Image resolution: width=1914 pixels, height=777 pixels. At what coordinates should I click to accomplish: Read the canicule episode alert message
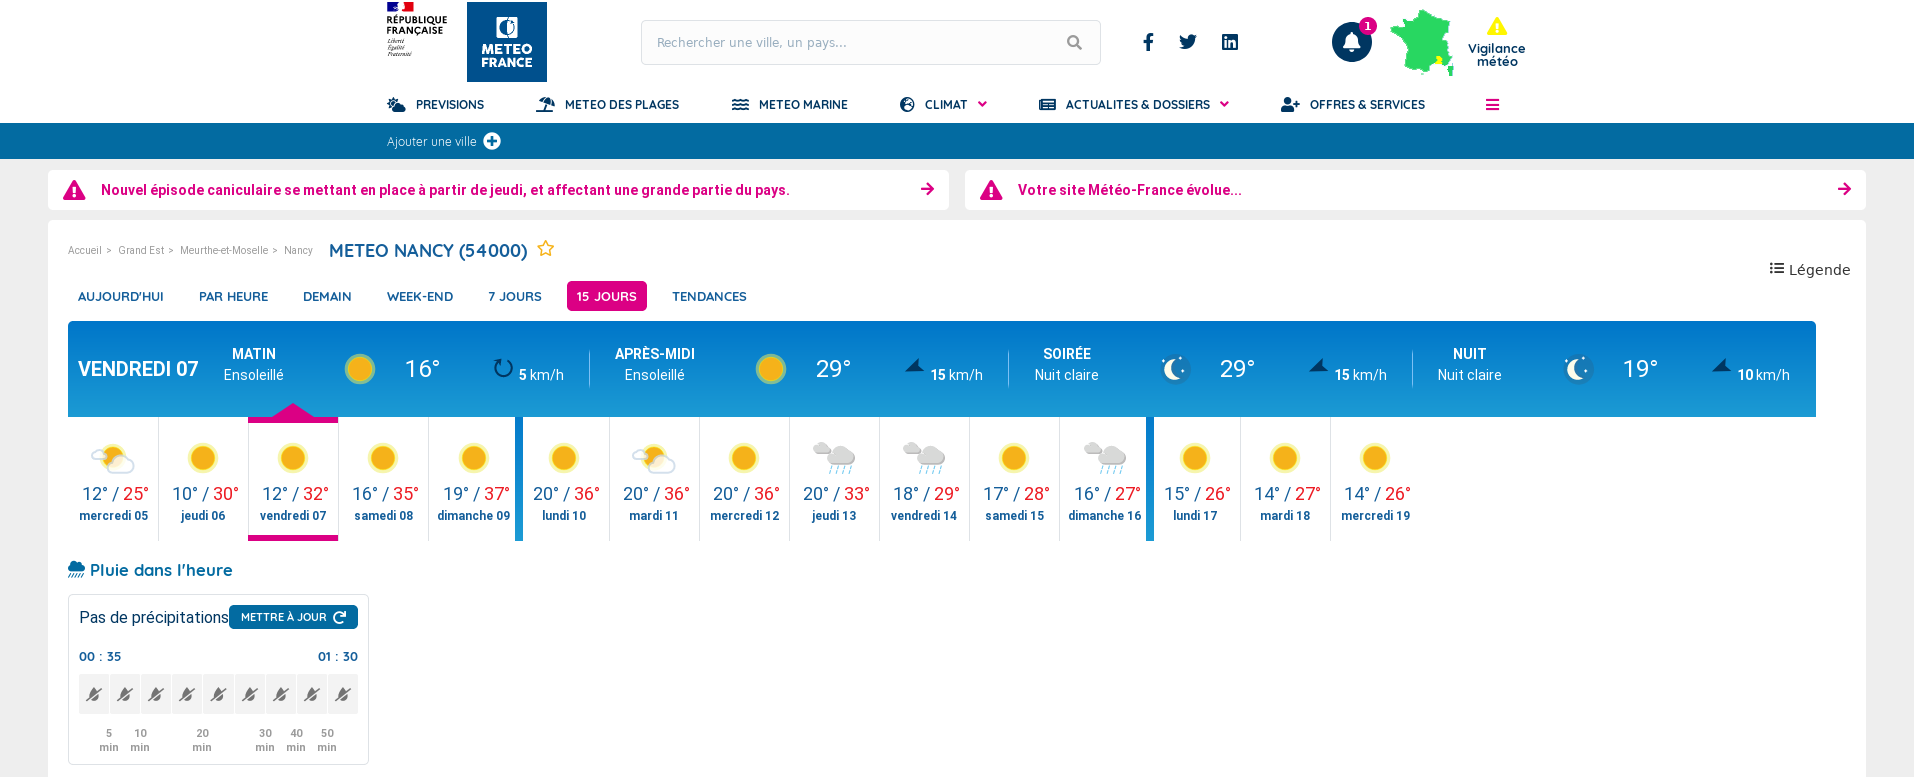coord(445,190)
